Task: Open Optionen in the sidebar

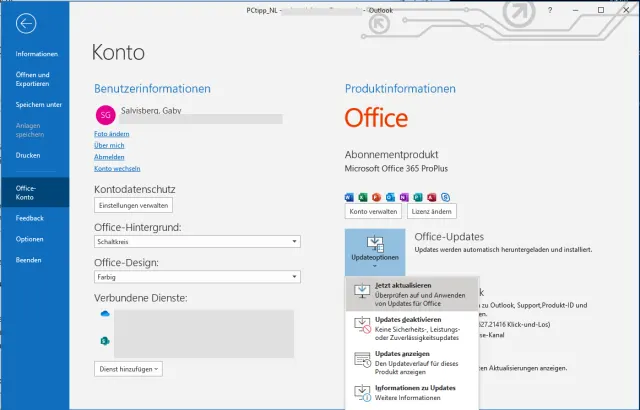Action: pos(29,239)
